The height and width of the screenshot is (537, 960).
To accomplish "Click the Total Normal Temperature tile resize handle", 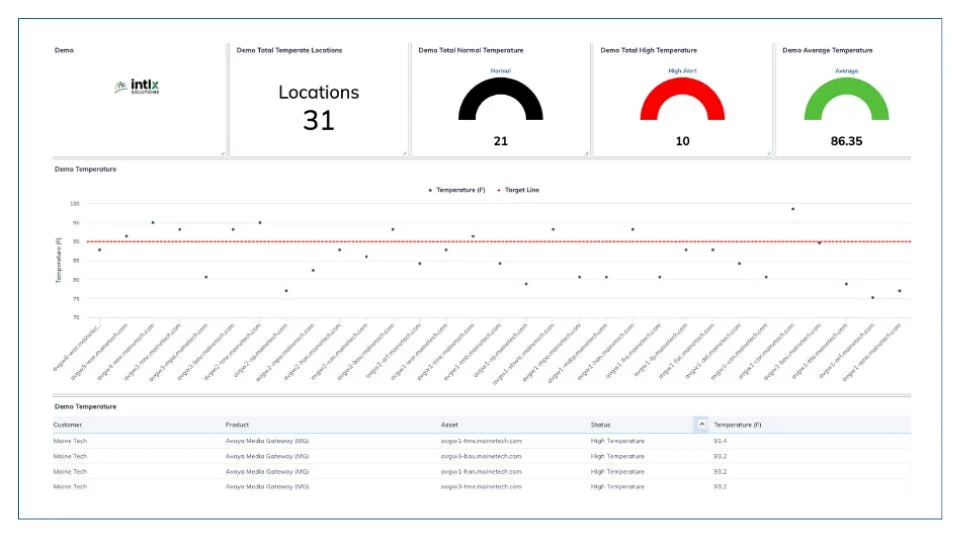I will tap(587, 153).
